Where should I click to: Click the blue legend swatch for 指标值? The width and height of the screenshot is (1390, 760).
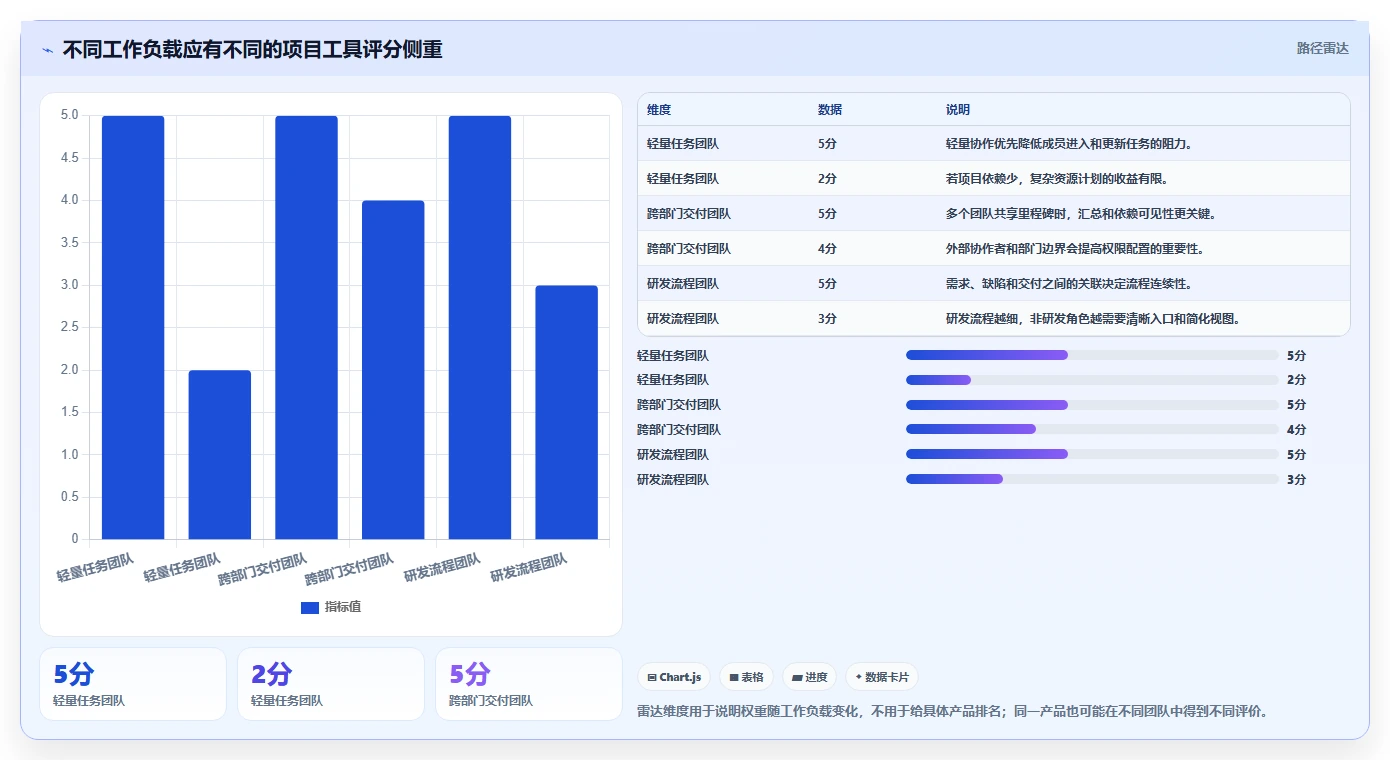click(x=310, y=607)
